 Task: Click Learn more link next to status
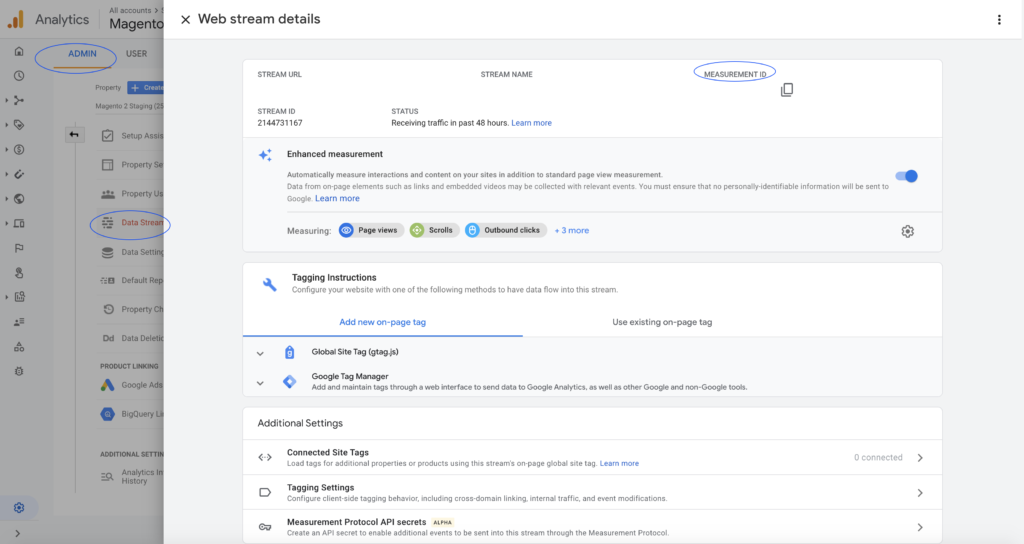[x=531, y=123]
